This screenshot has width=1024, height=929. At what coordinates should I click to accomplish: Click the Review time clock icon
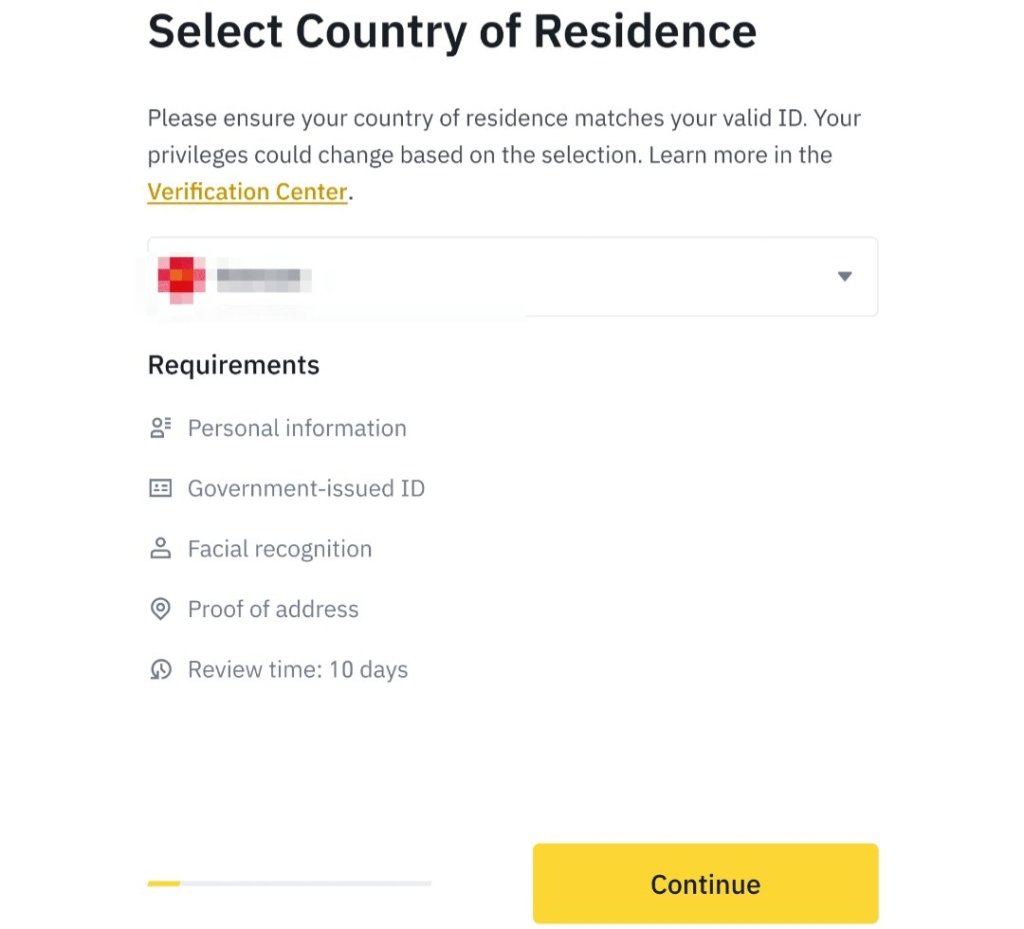pyautogui.click(x=160, y=670)
